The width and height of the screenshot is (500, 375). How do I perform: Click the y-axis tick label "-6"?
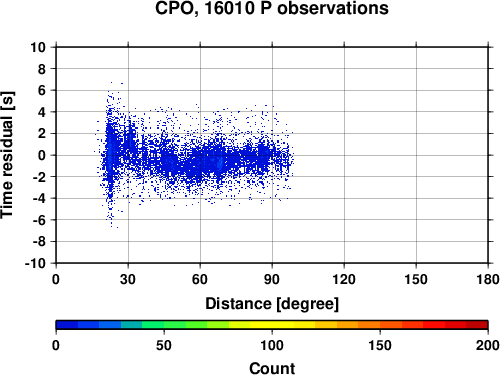coord(39,220)
